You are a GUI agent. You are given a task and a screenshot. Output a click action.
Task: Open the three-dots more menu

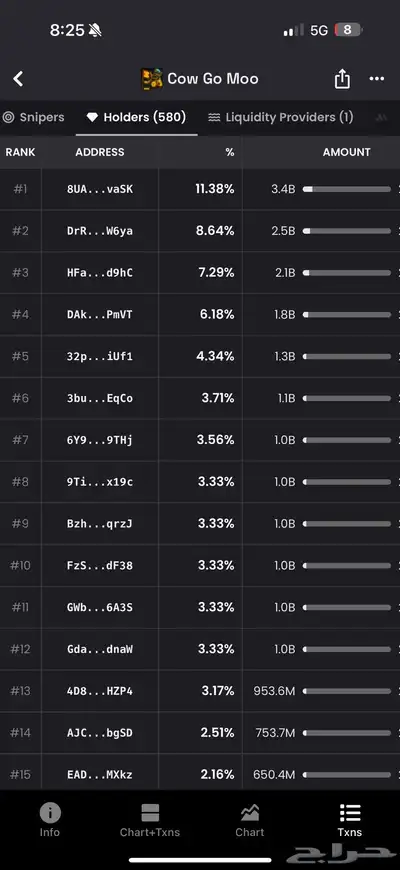coord(377,79)
